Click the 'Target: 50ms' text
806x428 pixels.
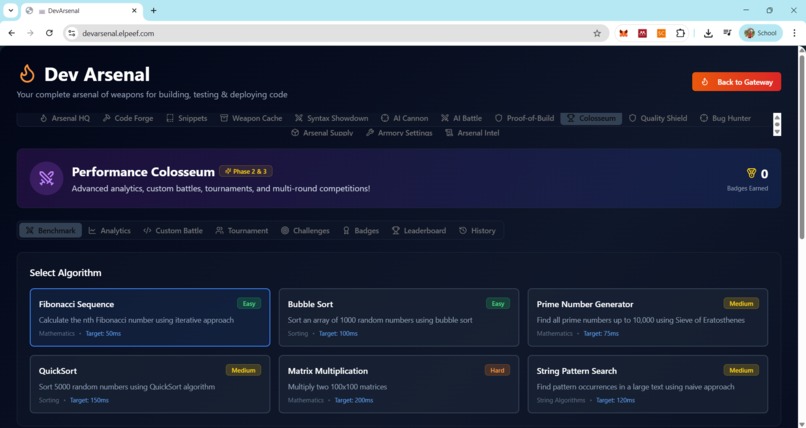tap(103, 333)
